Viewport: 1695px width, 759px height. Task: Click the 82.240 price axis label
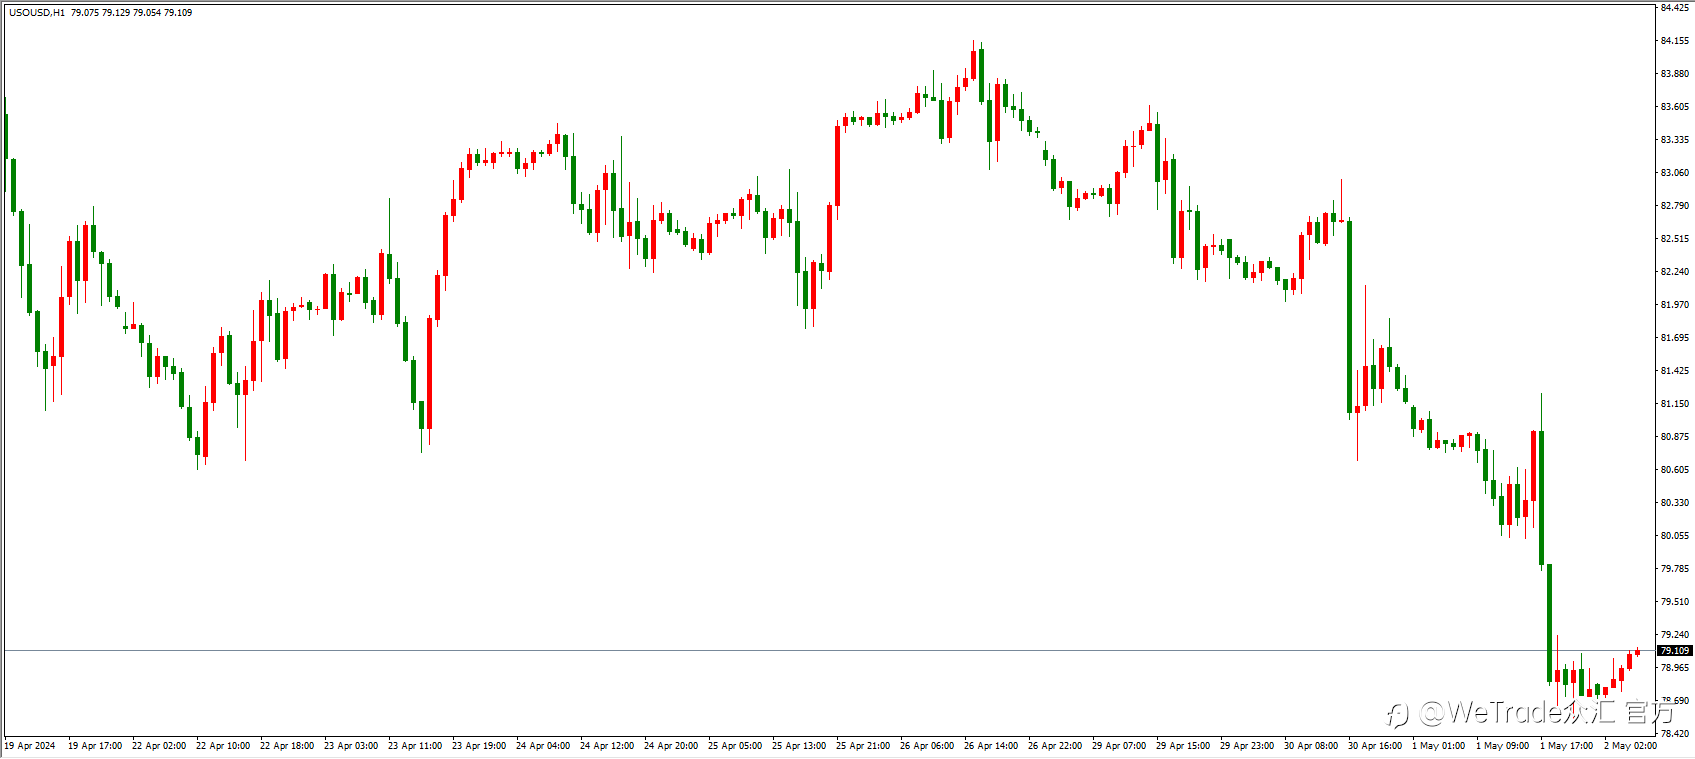tap(1675, 272)
